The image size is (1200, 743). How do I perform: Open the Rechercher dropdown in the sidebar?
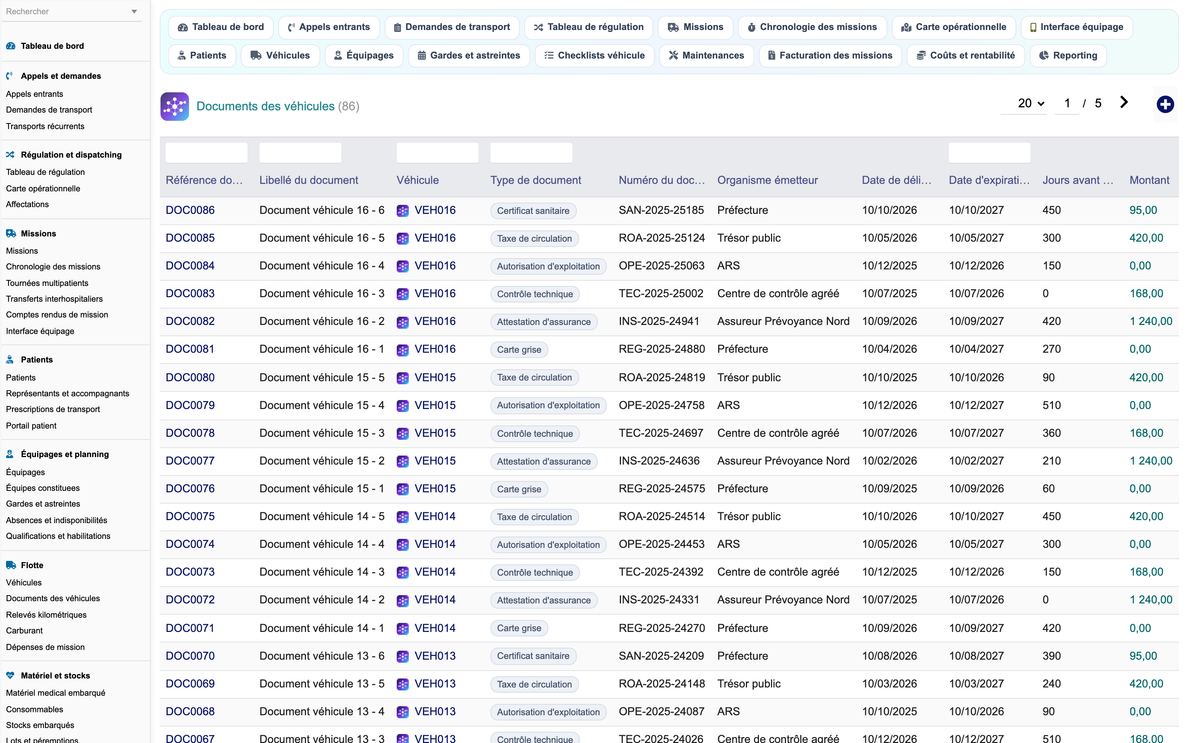72,12
